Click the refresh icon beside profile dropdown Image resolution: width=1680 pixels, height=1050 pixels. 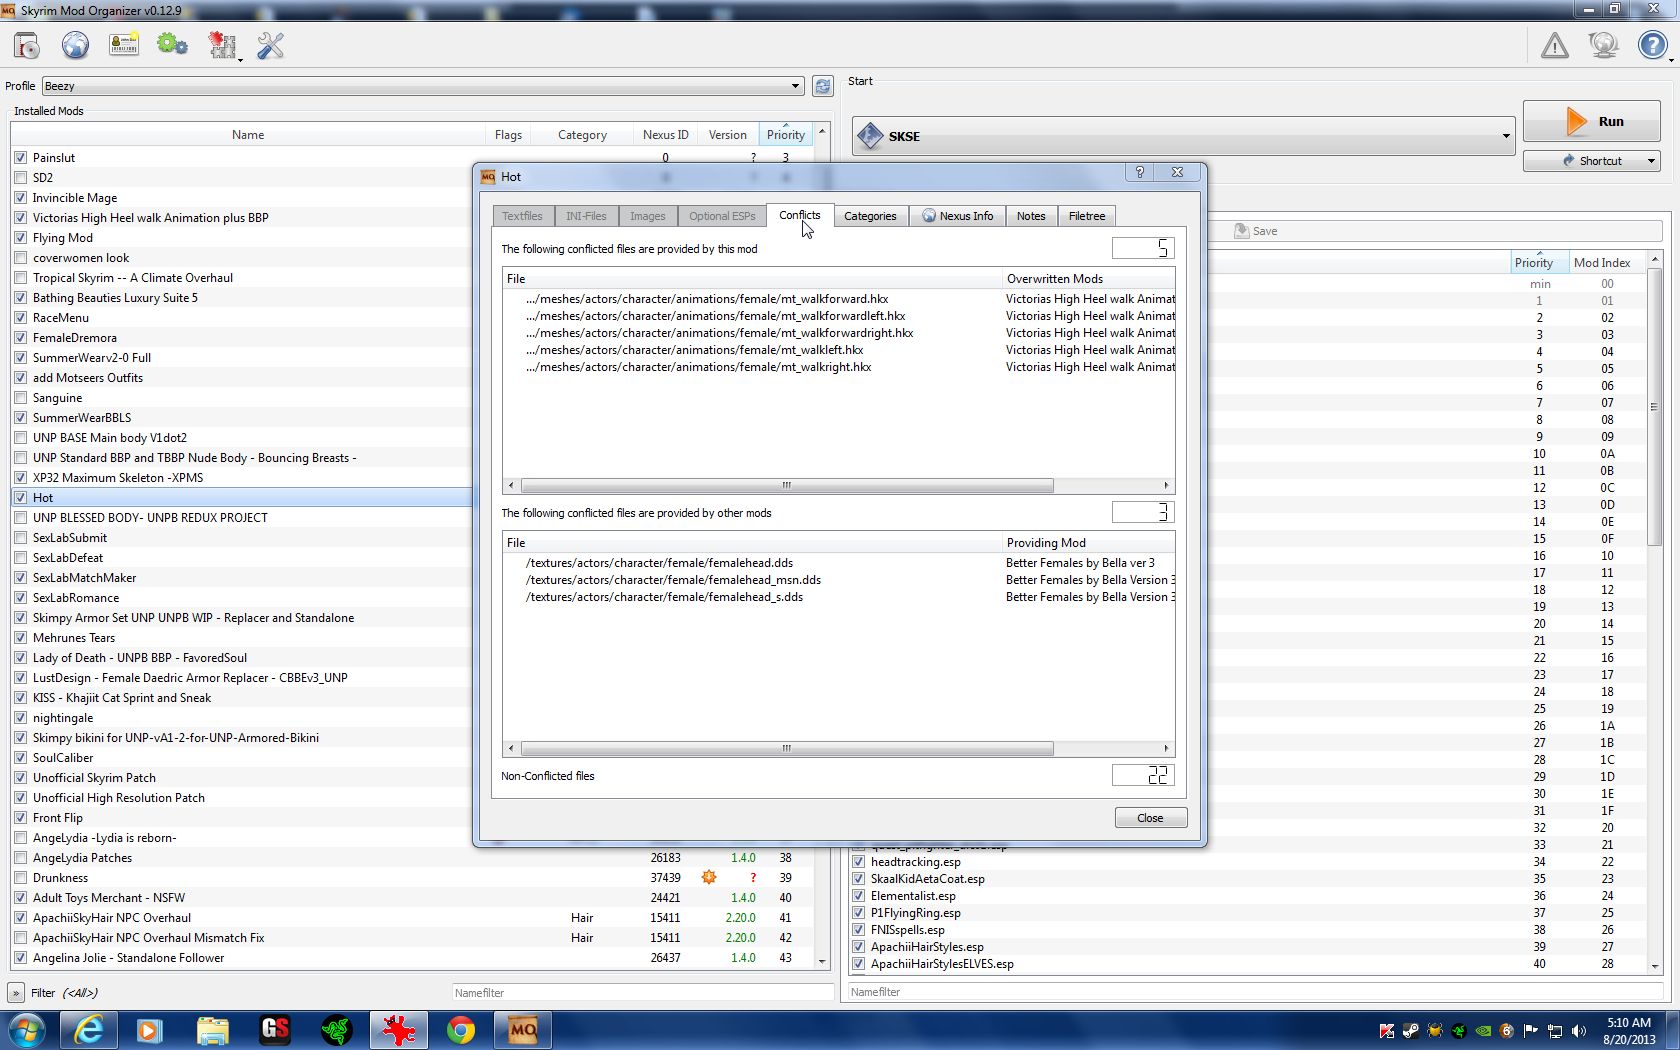(822, 86)
